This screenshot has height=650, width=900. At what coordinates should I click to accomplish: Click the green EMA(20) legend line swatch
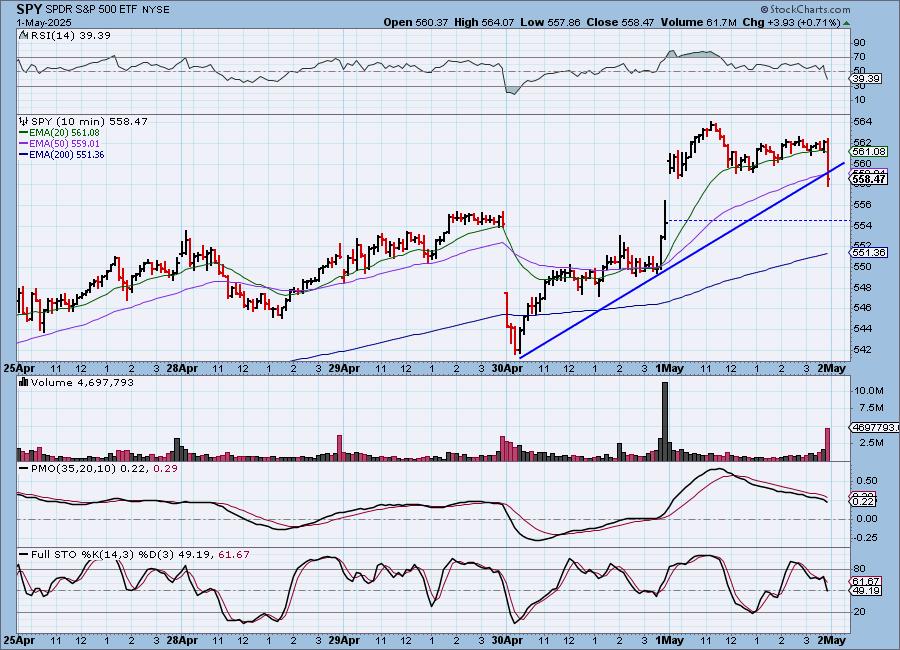click(23, 133)
